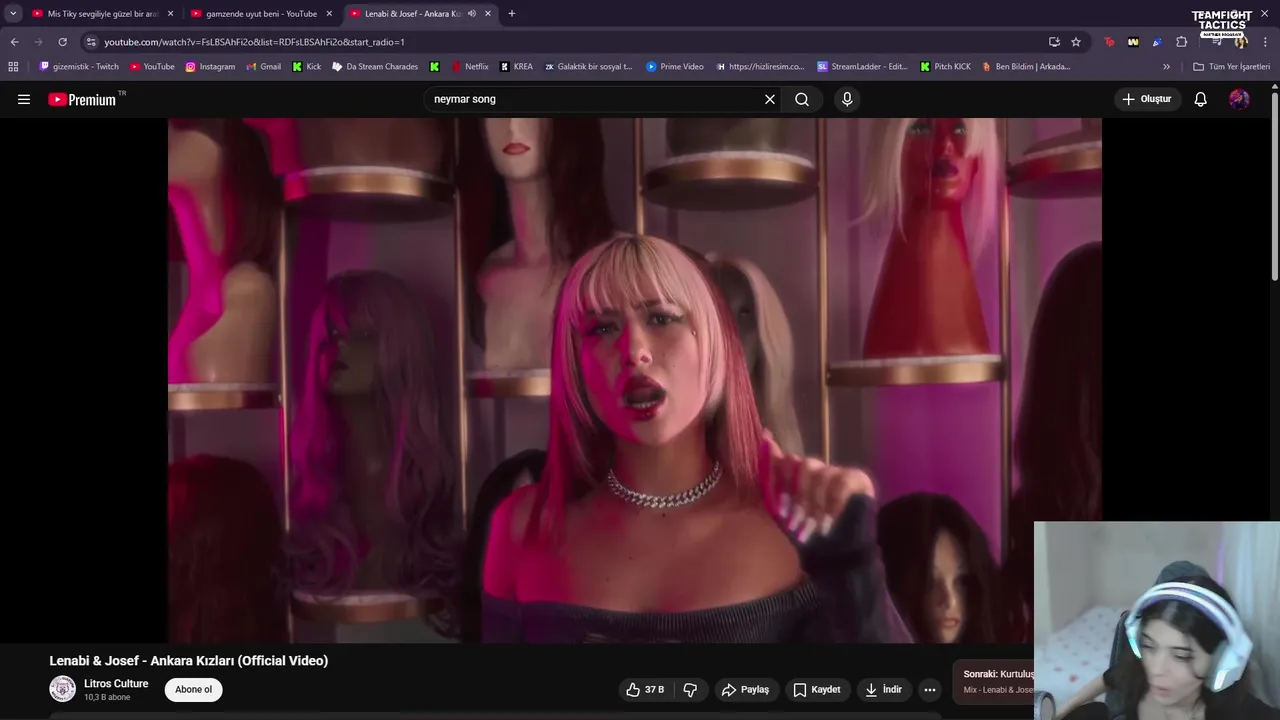Save video to playlist with Kaydet
Image resolution: width=1280 pixels, height=720 pixels.
(x=817, y=690)
